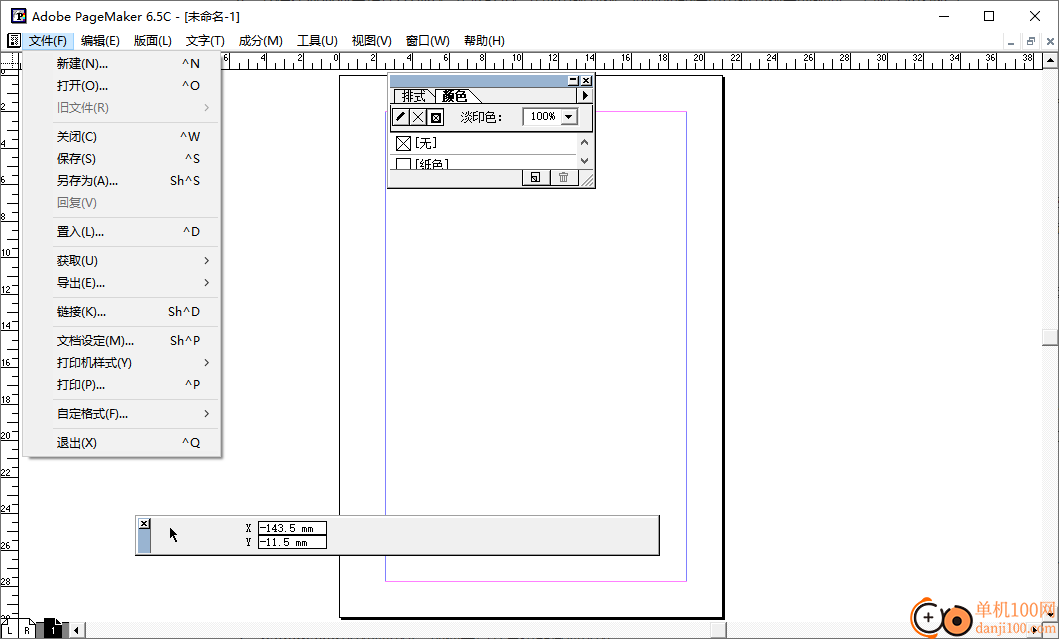Choose 打开(O)... from File menu
Image resolution: width=1059 pixels, height=639 pixels.
(122, 86)
